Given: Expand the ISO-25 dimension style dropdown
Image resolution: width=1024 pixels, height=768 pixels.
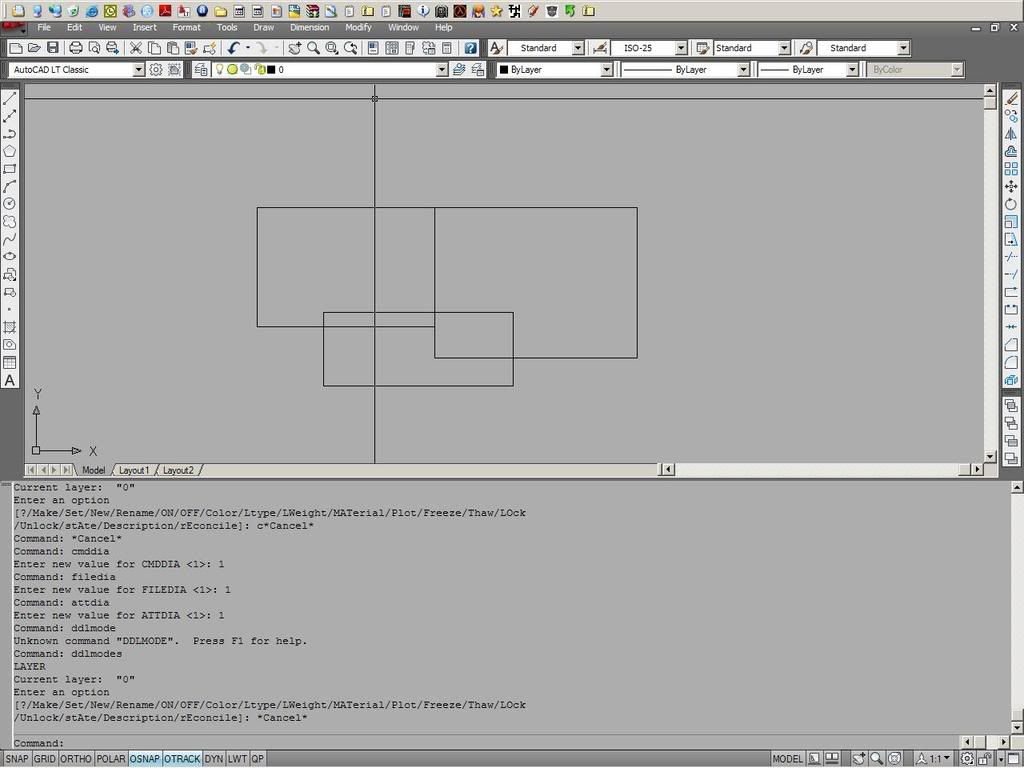Looking at the screenshot, I should pos(681,48).
